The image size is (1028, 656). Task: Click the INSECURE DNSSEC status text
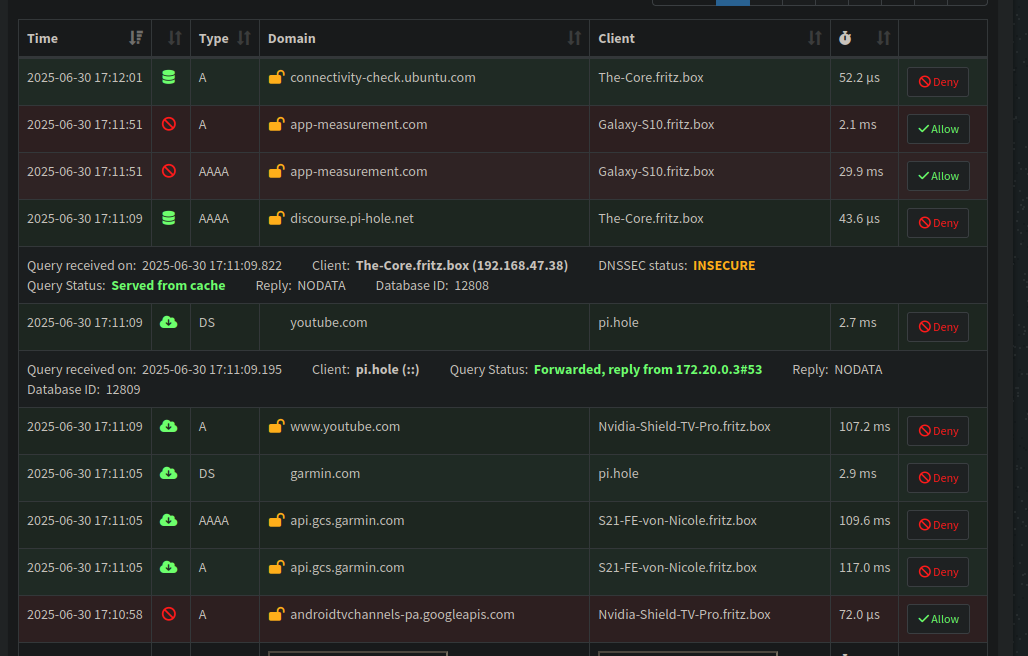coord(724,265)
